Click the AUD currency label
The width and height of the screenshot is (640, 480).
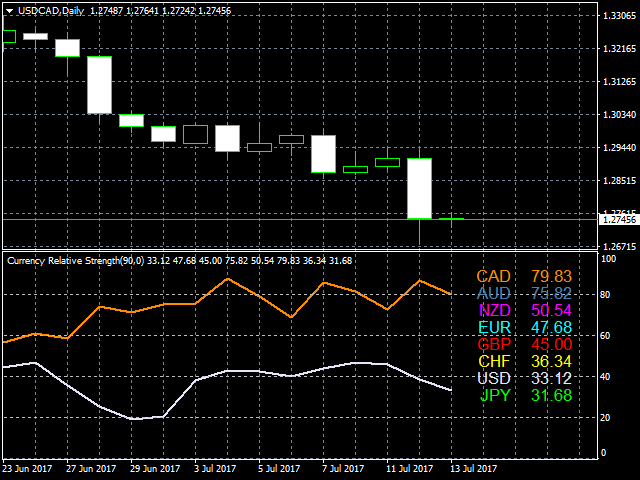(x=493, y=293)
